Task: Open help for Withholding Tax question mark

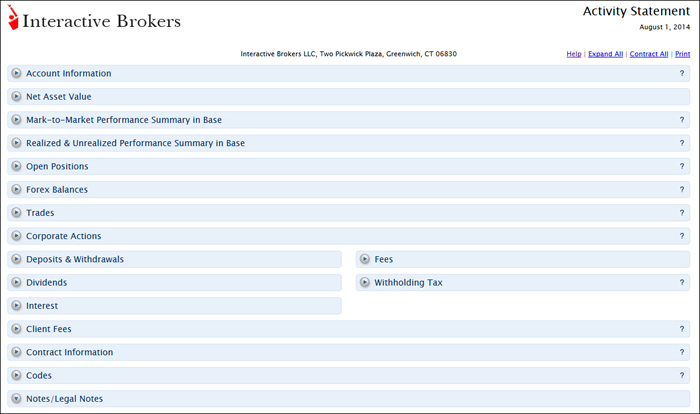Action: point(682,282)
